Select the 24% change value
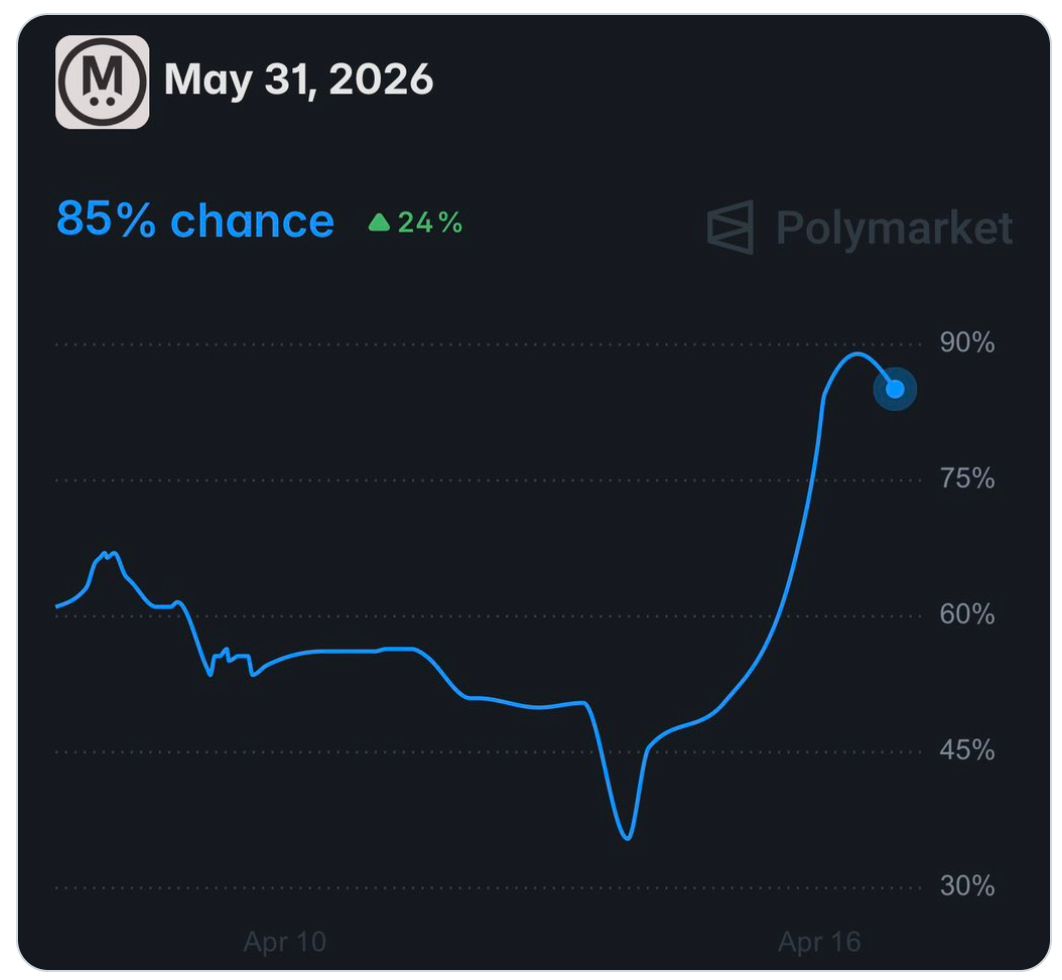The image size is (1062, 980). (x=430, y=222)
